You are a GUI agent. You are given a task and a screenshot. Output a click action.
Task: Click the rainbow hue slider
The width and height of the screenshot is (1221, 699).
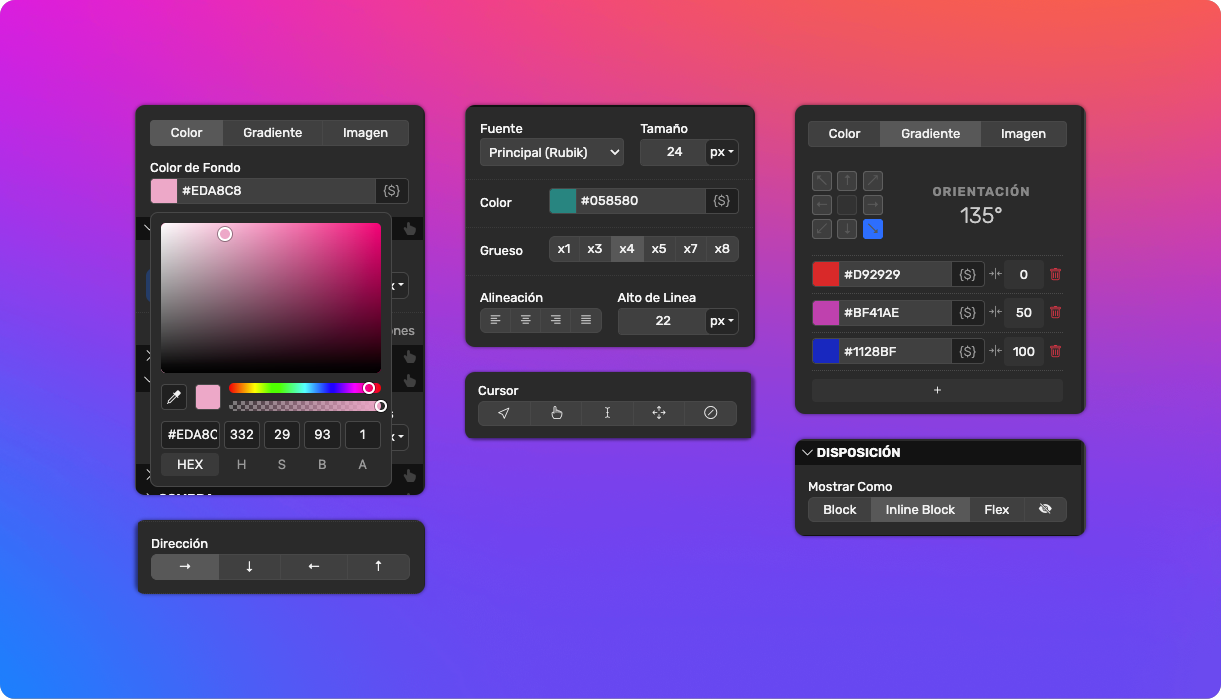coord(305,388)
